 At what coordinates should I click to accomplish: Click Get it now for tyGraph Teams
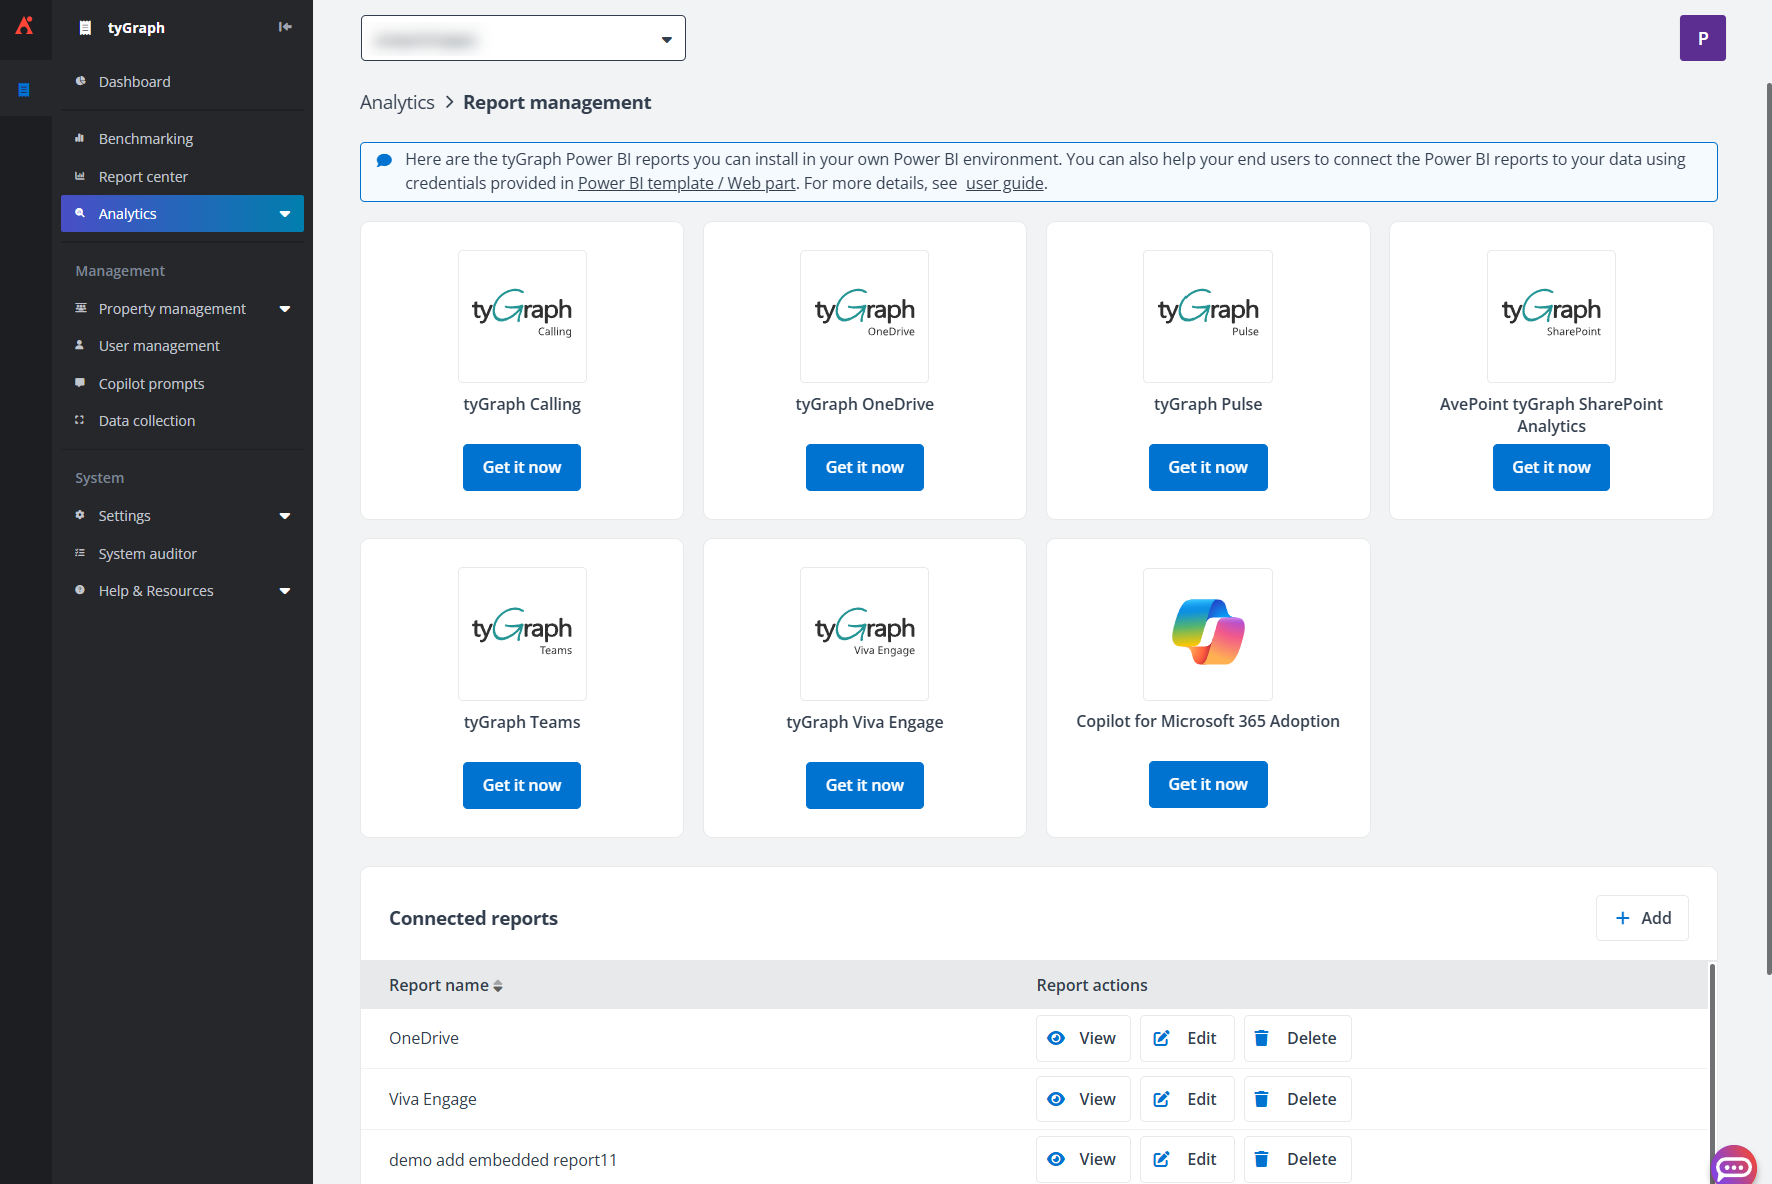(x=521, y=785)
